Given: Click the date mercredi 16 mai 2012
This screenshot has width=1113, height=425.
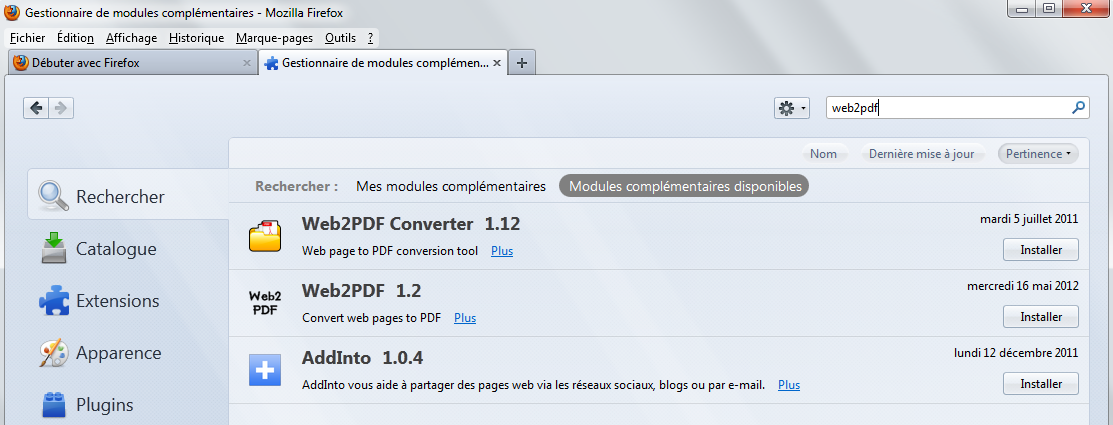Looking at the screenshot, I should 1023,287.
